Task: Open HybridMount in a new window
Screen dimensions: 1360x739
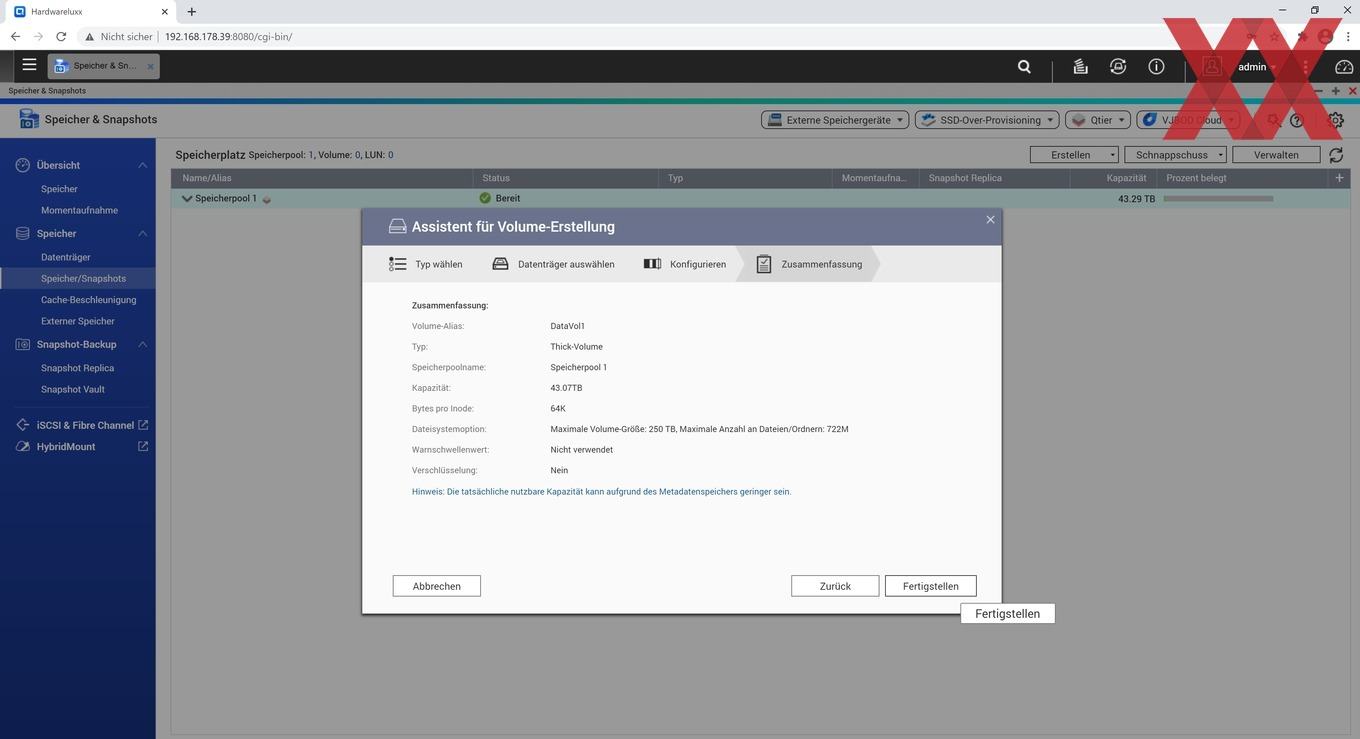Action: tap(143, 446)
